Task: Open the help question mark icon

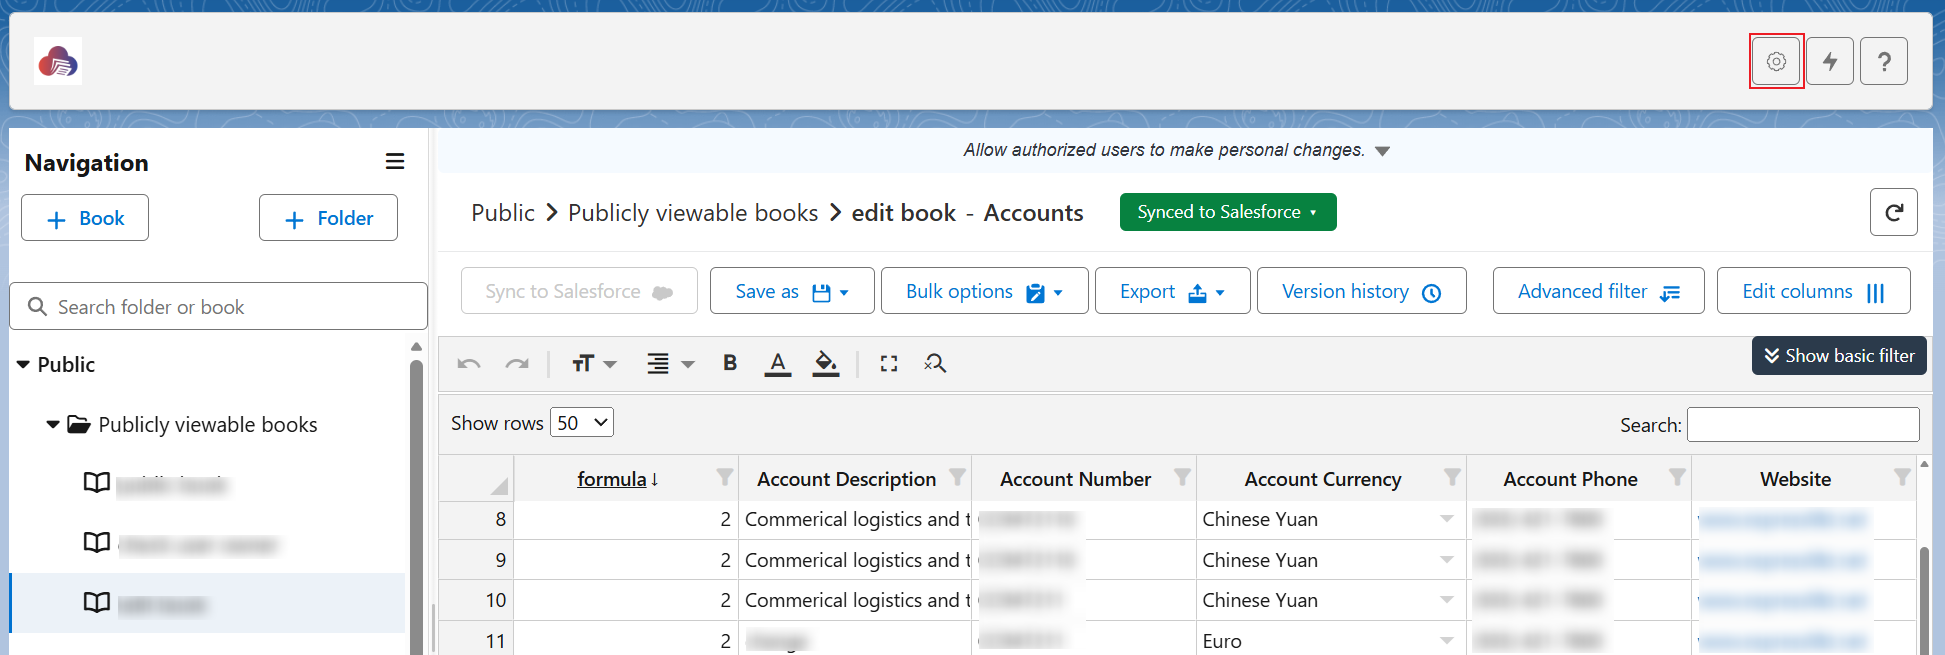Action: [x=1884, y=62]
